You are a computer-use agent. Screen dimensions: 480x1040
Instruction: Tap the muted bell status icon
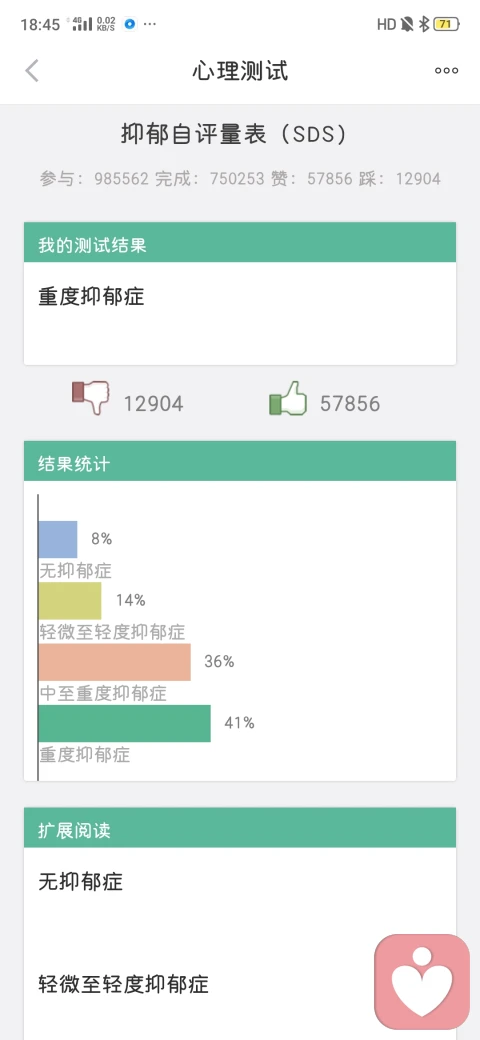click(x=406, y=25)
